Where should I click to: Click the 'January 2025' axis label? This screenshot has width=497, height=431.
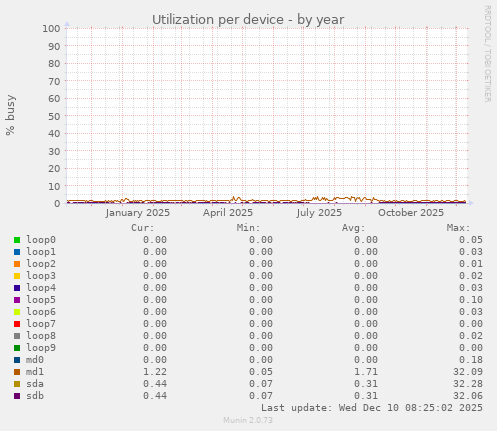(138, 213)
